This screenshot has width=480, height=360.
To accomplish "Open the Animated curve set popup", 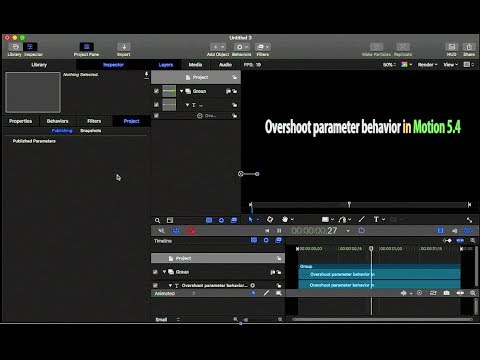I will (x=174, y=293).
